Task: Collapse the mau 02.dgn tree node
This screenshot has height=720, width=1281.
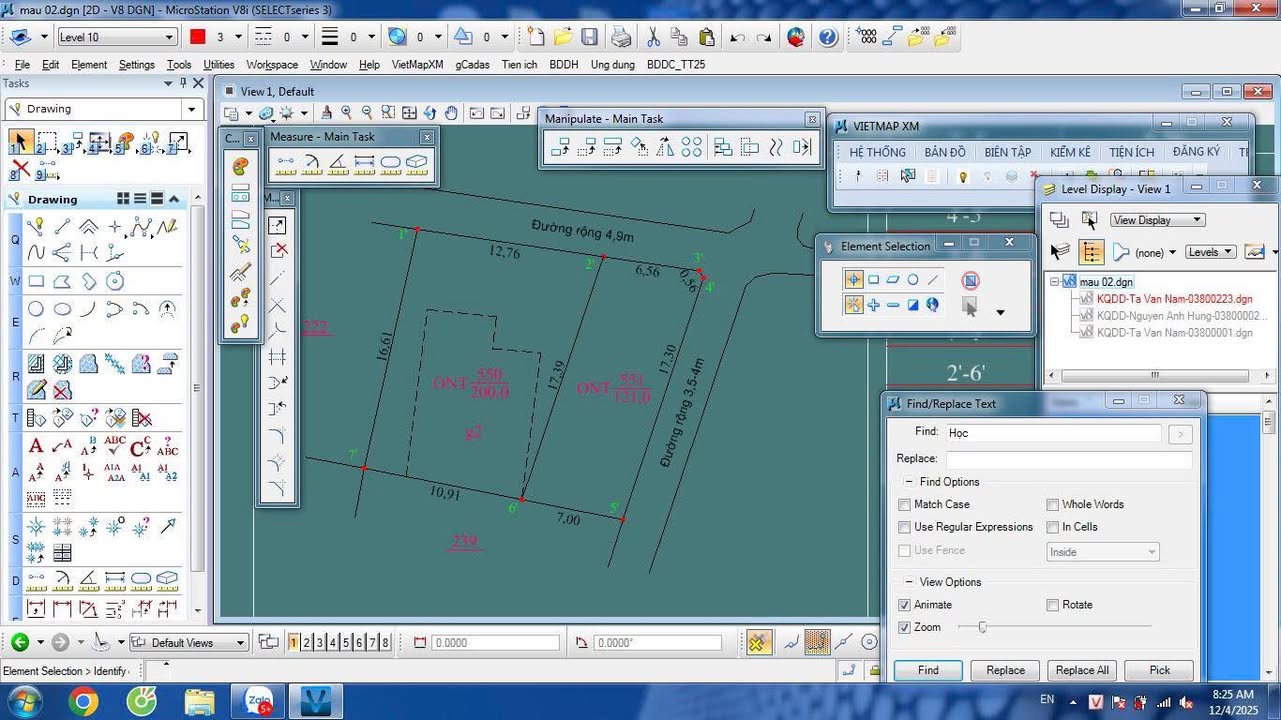Action: click(x=1054, y=282)
